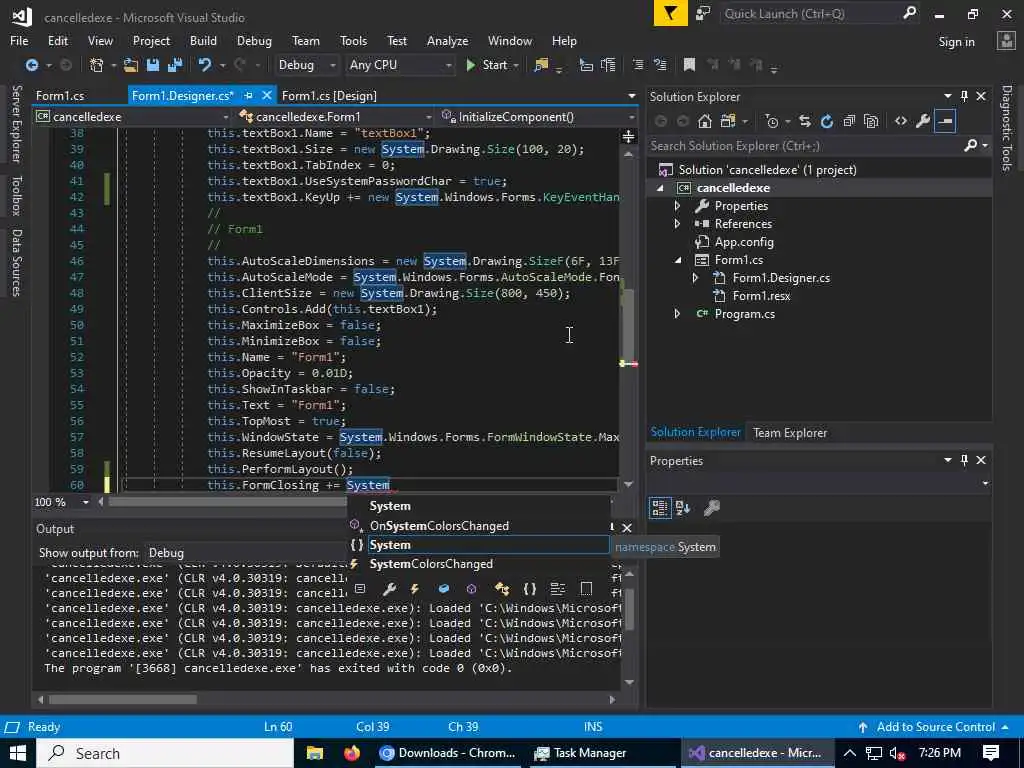Viewport: 1024px width, 768px height.
Task: Expand the References node
Action: pyautogui.click(x=677, y=224)
